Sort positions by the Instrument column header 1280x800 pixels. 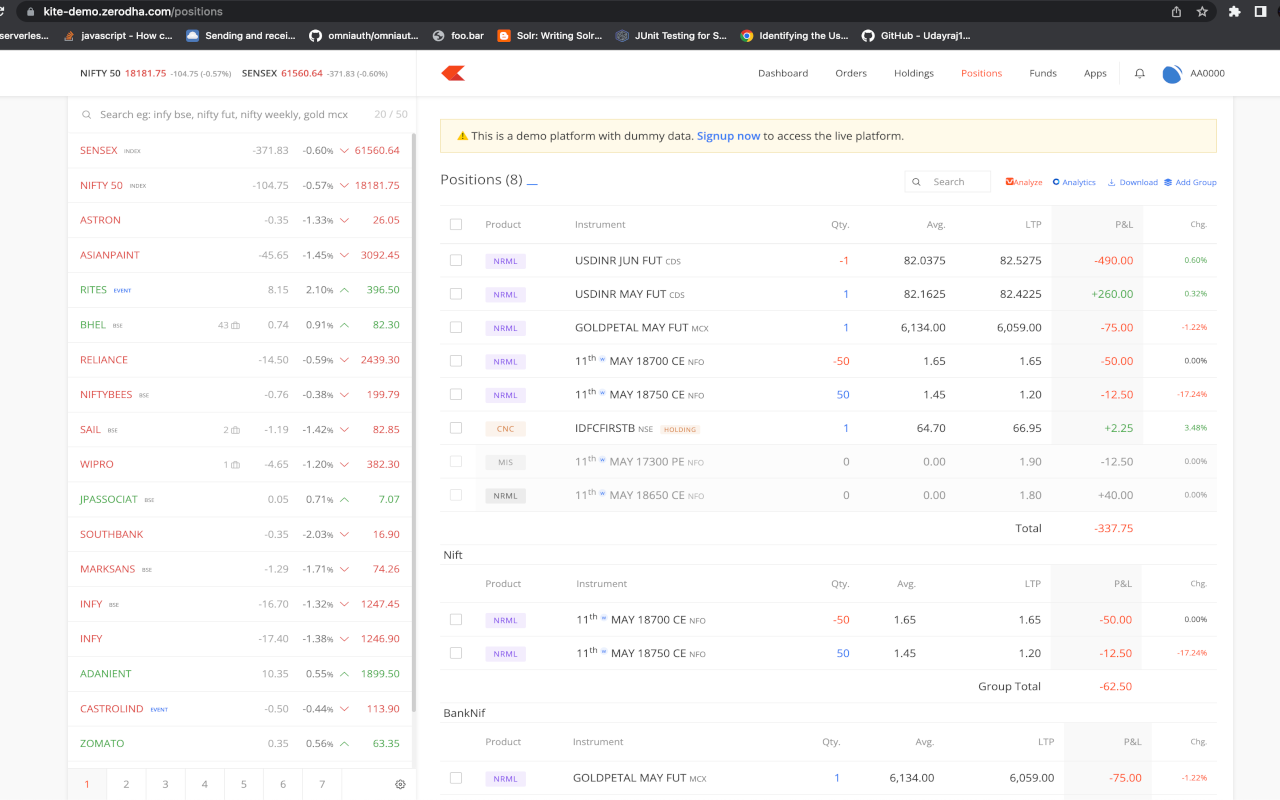[600, 225]
